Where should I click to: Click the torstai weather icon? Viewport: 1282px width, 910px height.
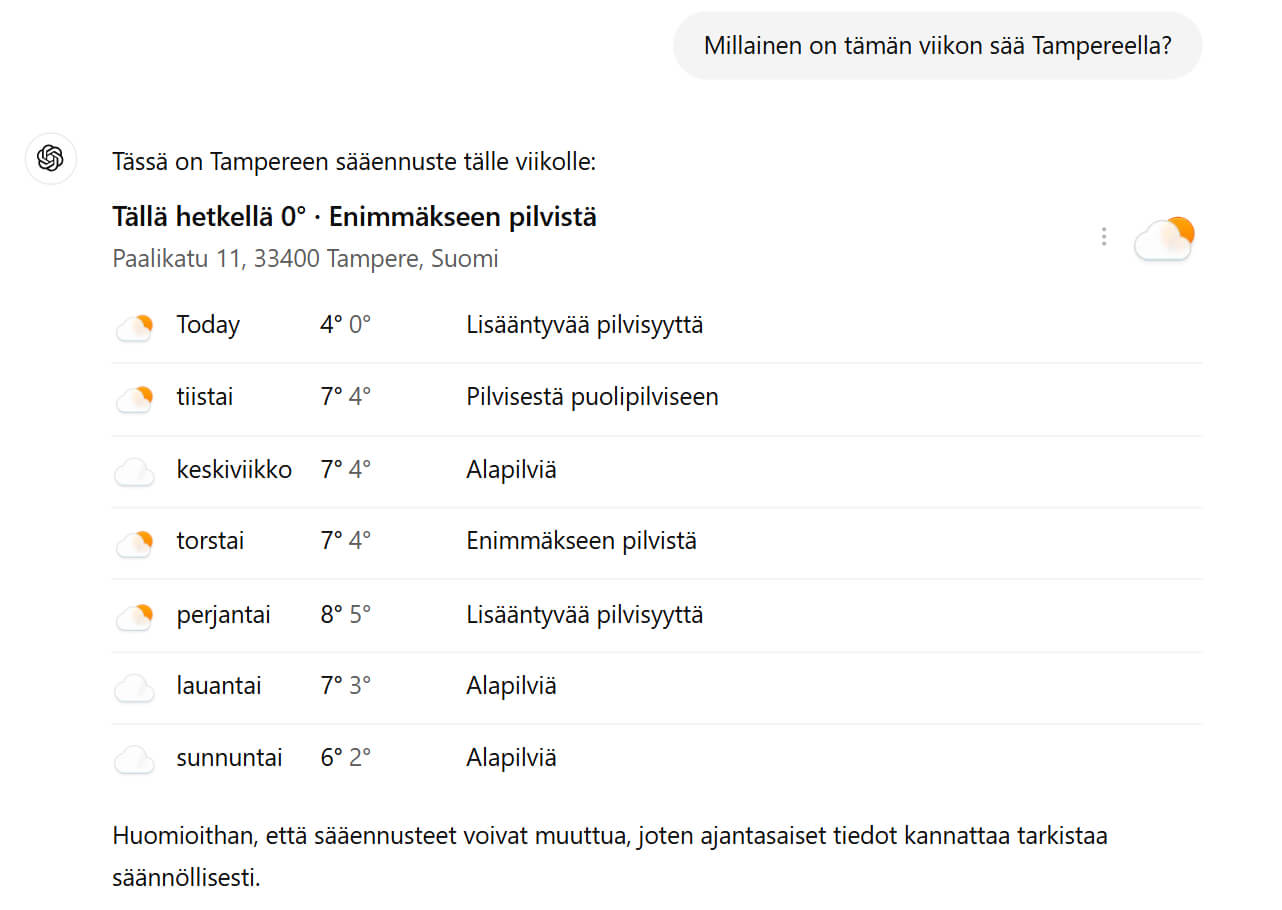point(134,543)
